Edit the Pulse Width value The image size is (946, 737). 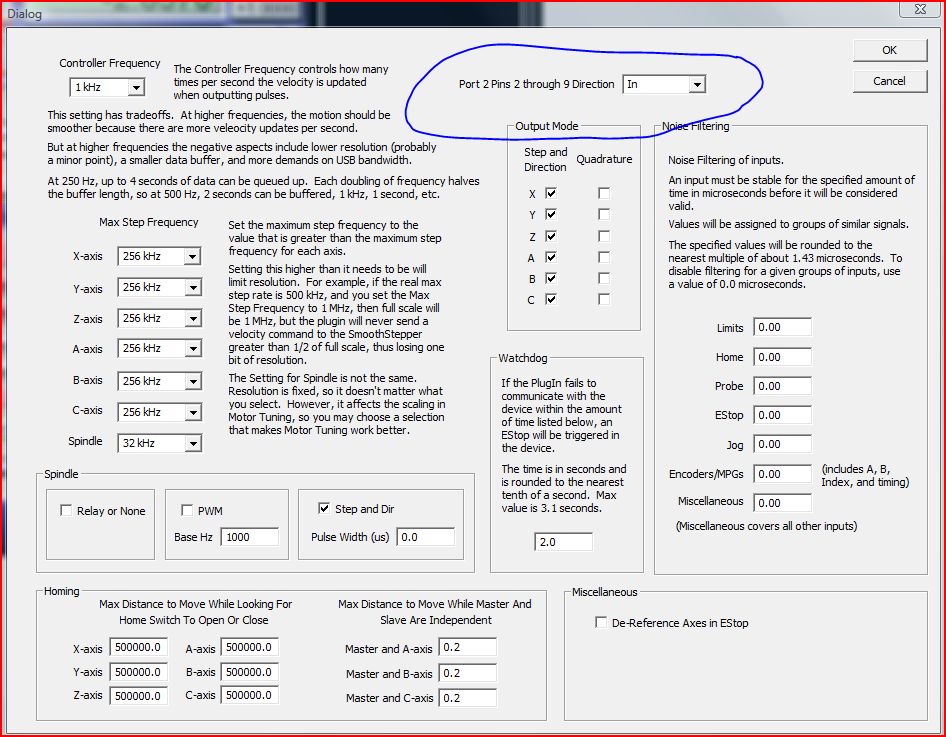(426, 536)
